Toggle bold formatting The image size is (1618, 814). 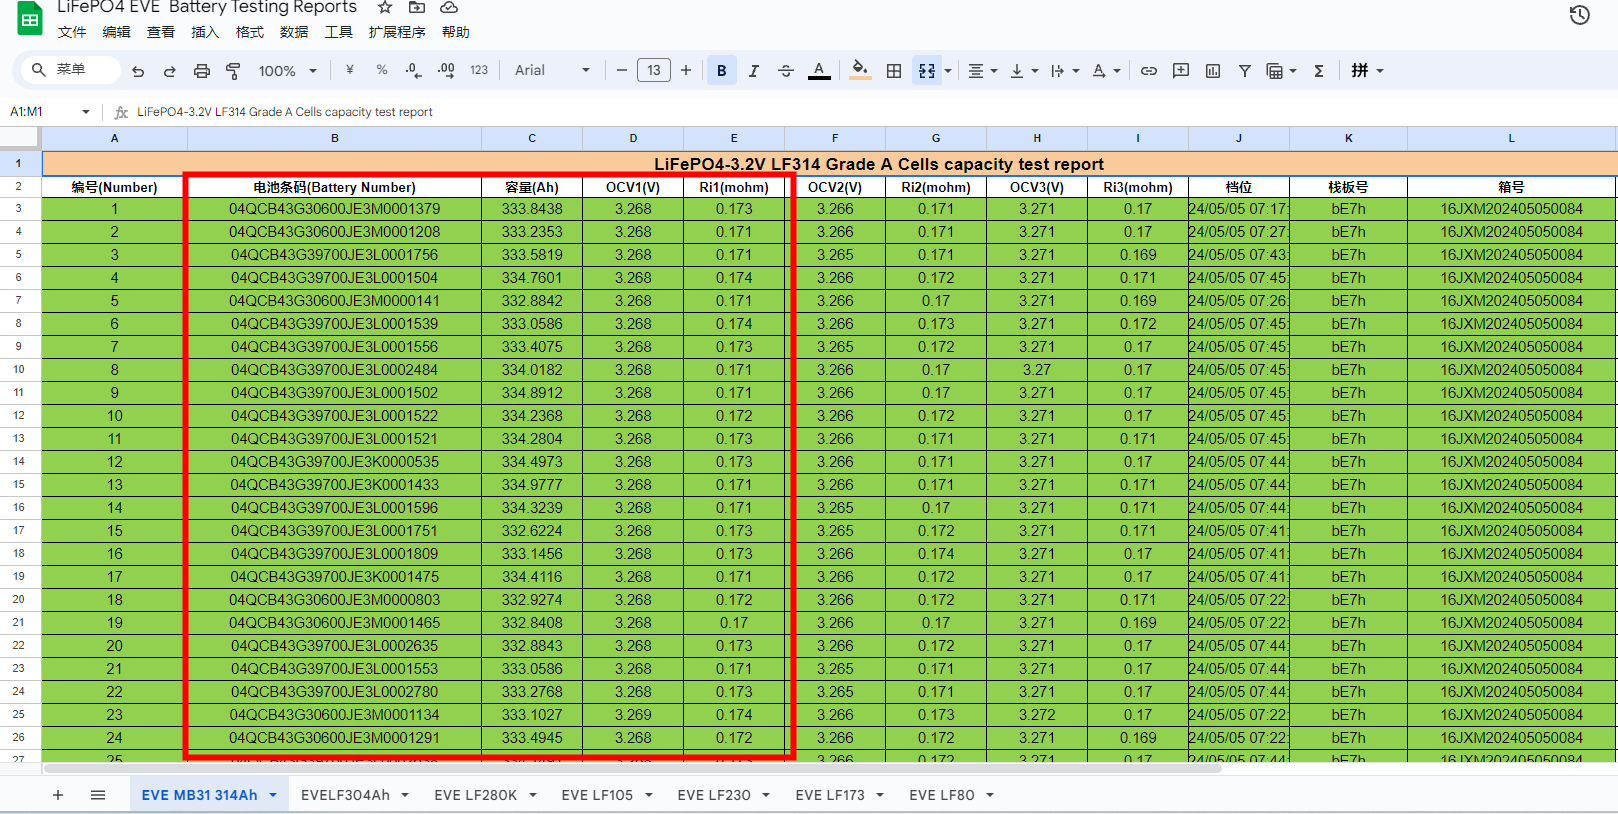[721, 71]
